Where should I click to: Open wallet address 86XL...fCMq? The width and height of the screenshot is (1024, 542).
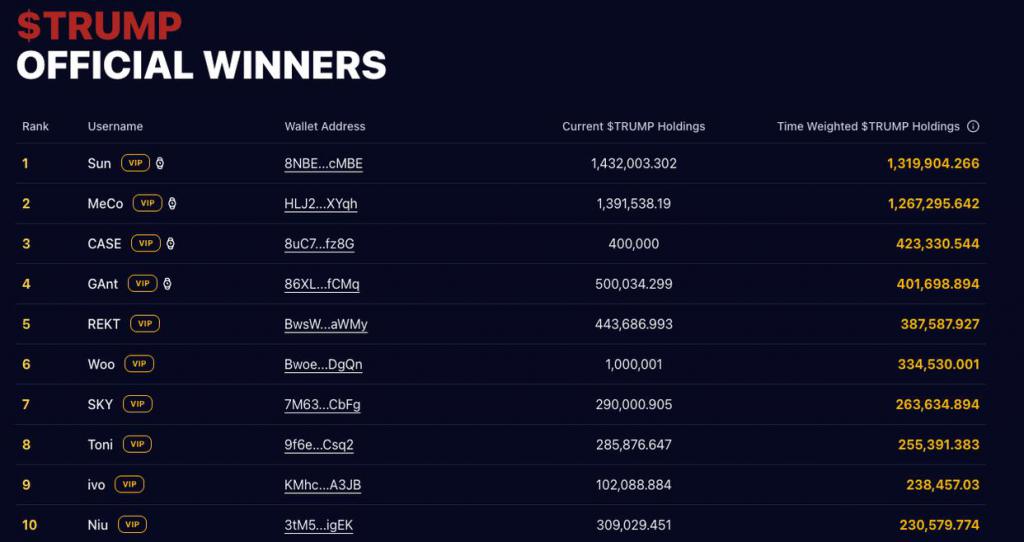coord(321,284)
